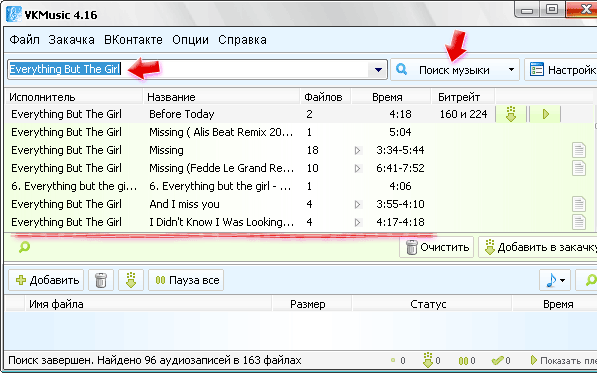Open the Поиск музыки dropdown arrow
The height and width of the screenshot is (373, 597).
tap(511, 70)
